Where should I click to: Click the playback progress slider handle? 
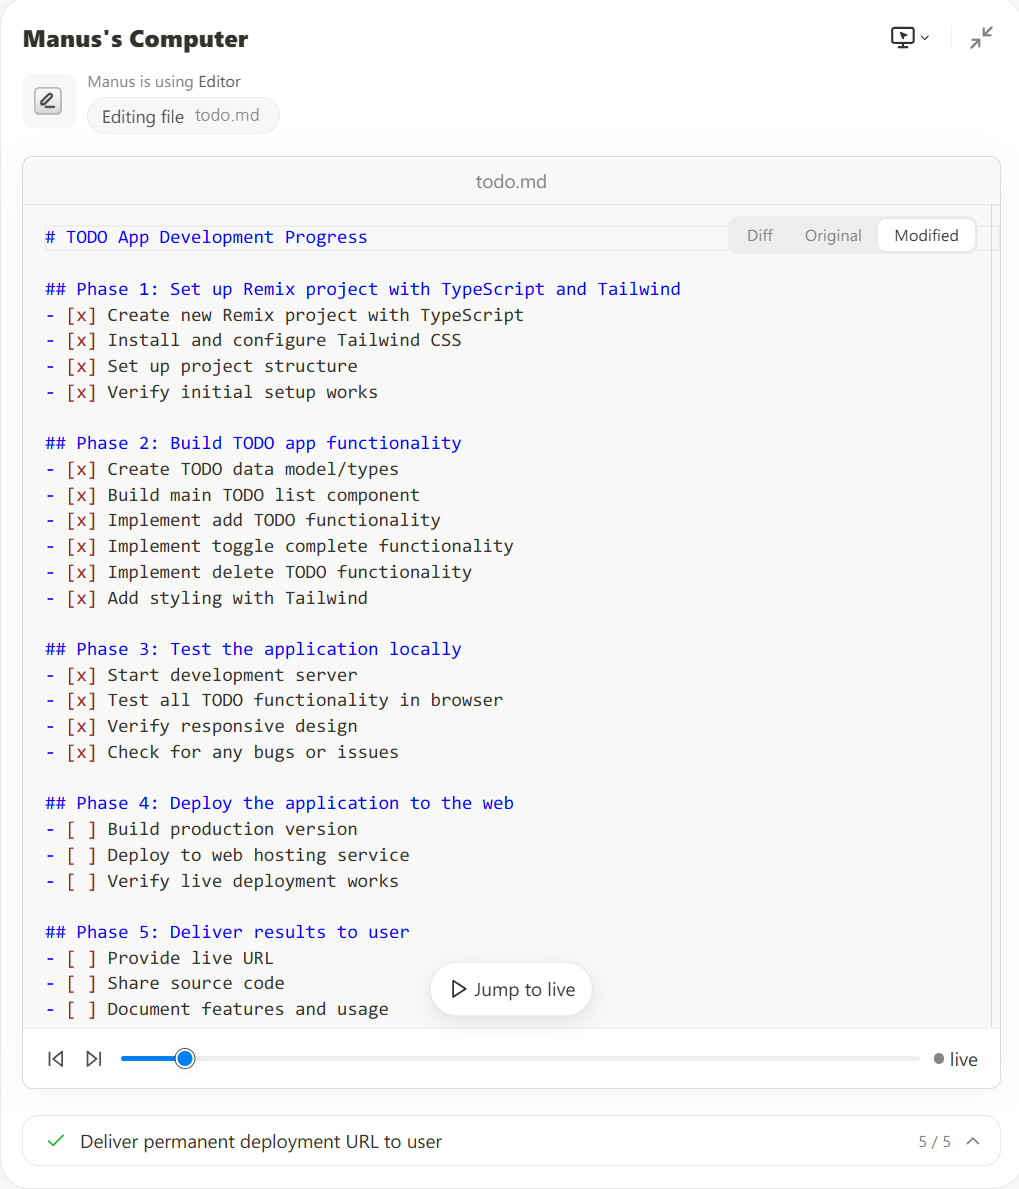[185, 1059]
